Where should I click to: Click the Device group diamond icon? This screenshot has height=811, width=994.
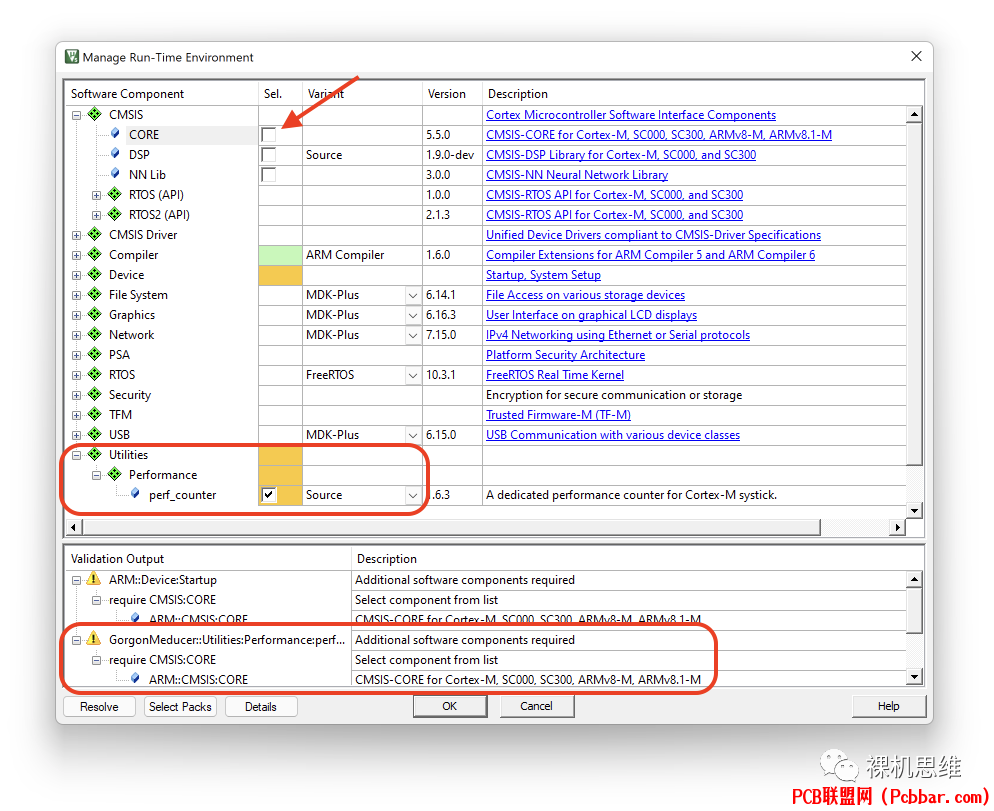[x=95, y=274]
